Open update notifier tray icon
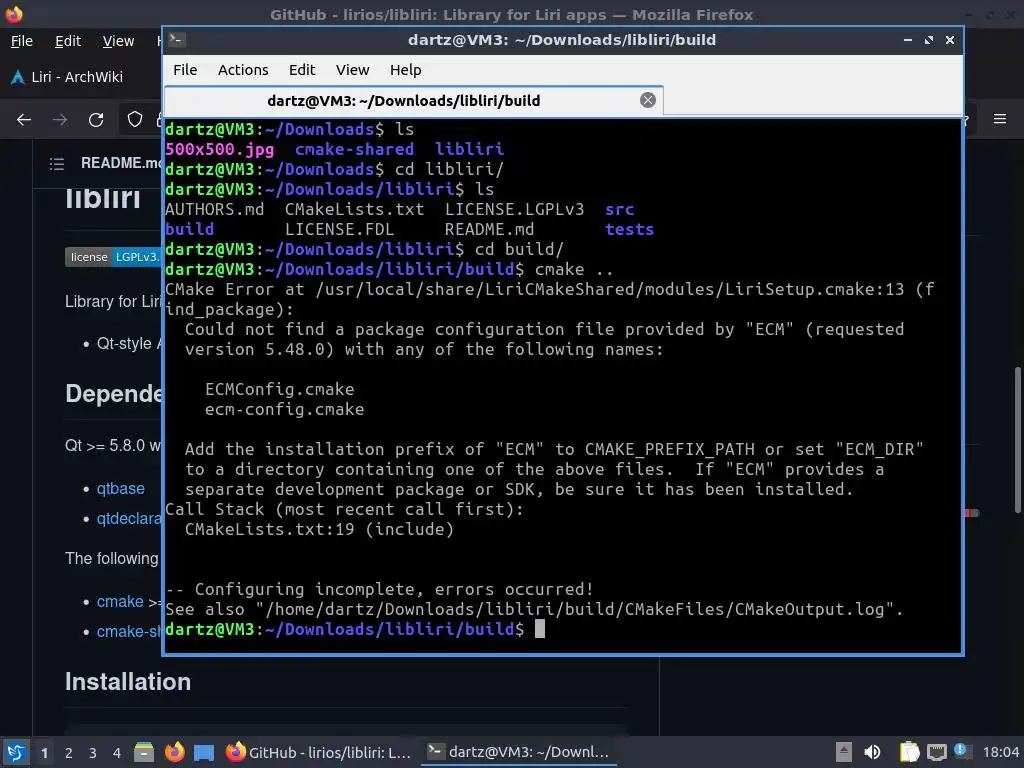The height and width of the screenshot is (768, 1024). click(x=963, y=751)
